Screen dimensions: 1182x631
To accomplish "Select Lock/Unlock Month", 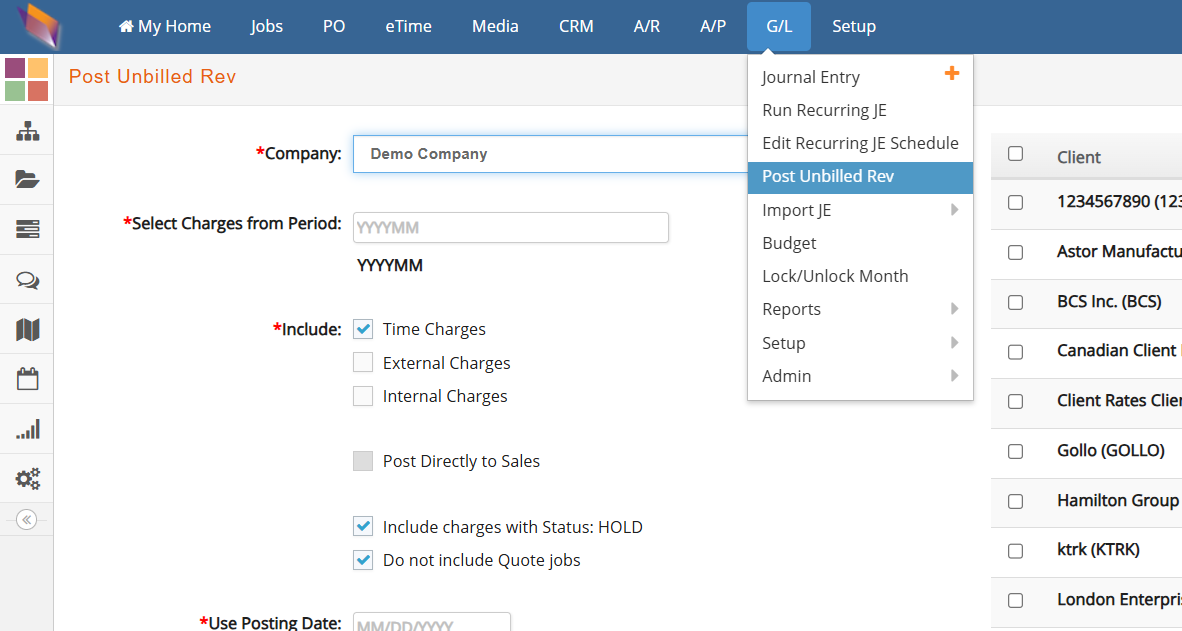I will click(835, 276).
